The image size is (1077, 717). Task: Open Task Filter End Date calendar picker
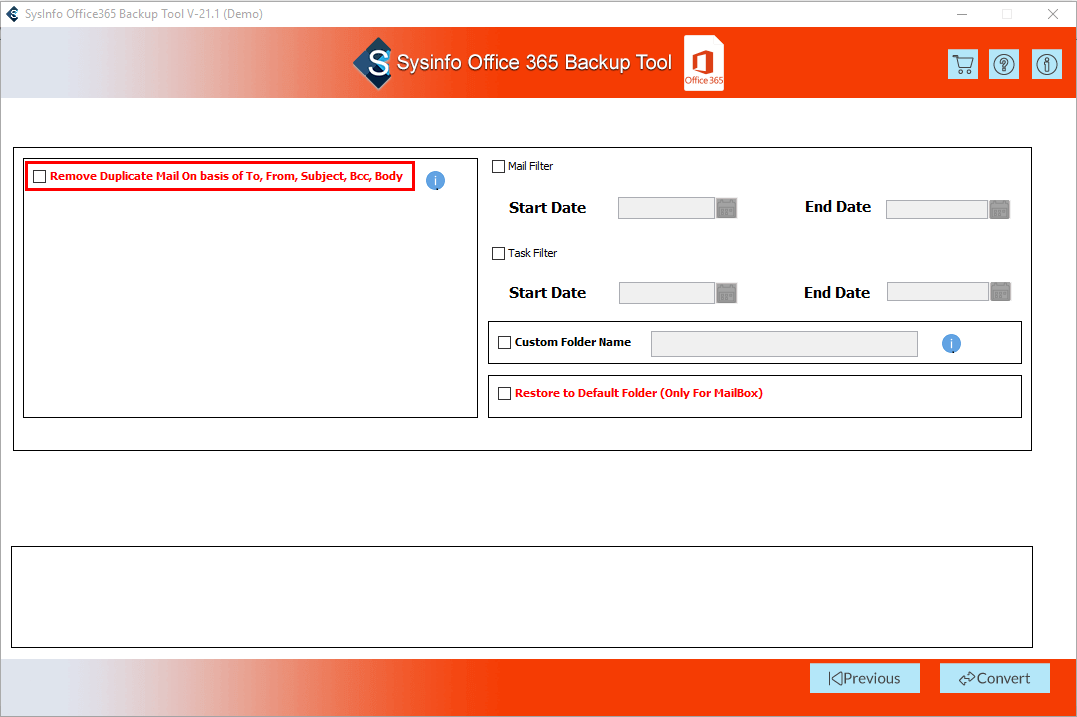(1000, 292)
